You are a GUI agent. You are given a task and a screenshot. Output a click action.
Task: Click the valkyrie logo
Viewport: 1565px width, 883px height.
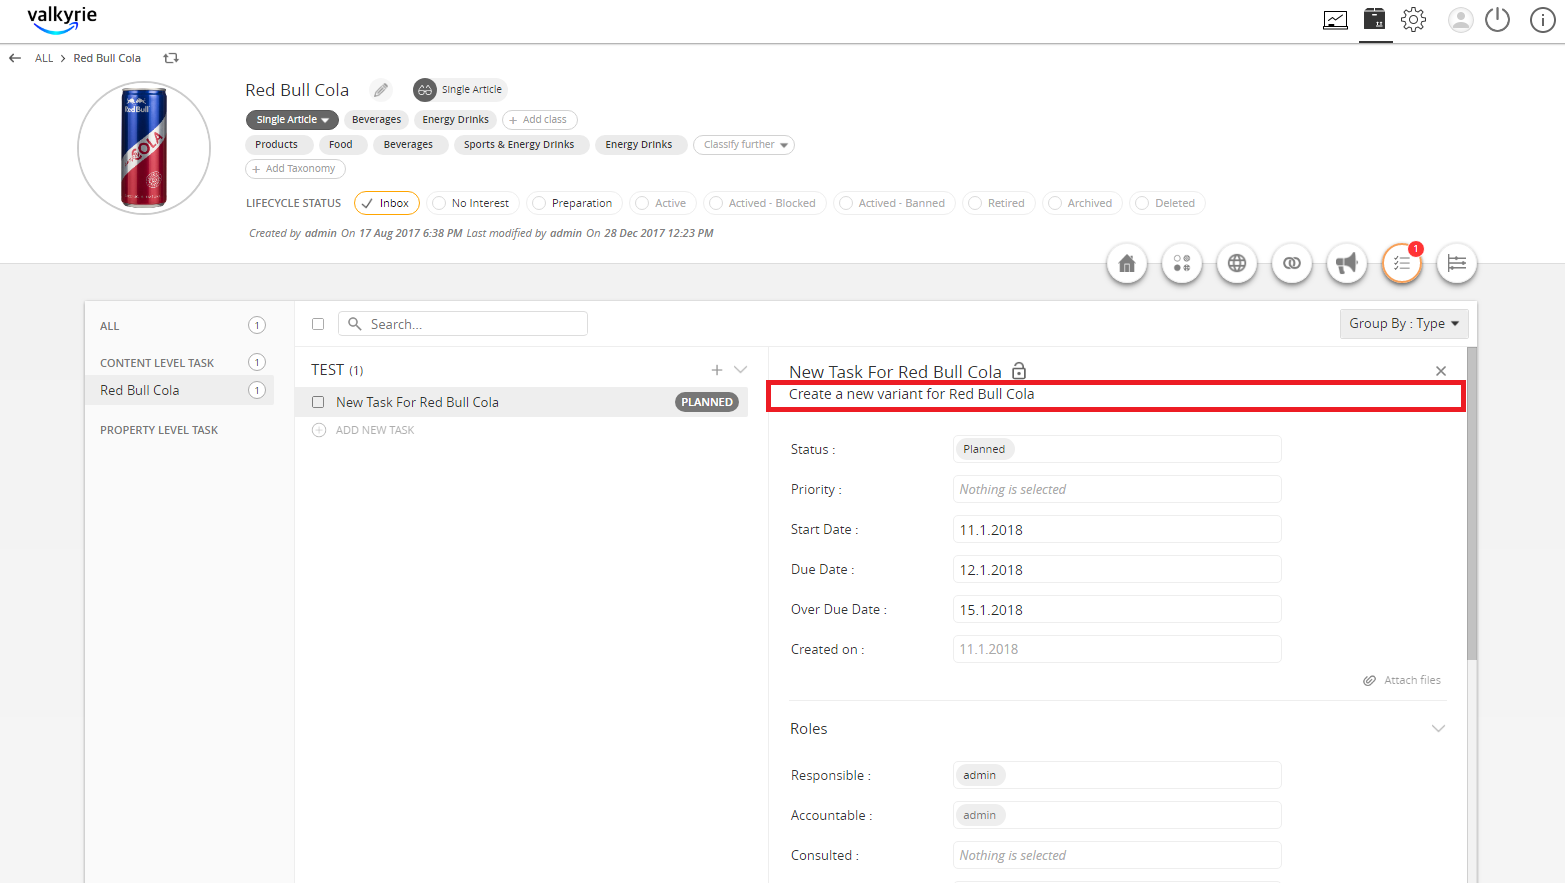coord(62,19)
